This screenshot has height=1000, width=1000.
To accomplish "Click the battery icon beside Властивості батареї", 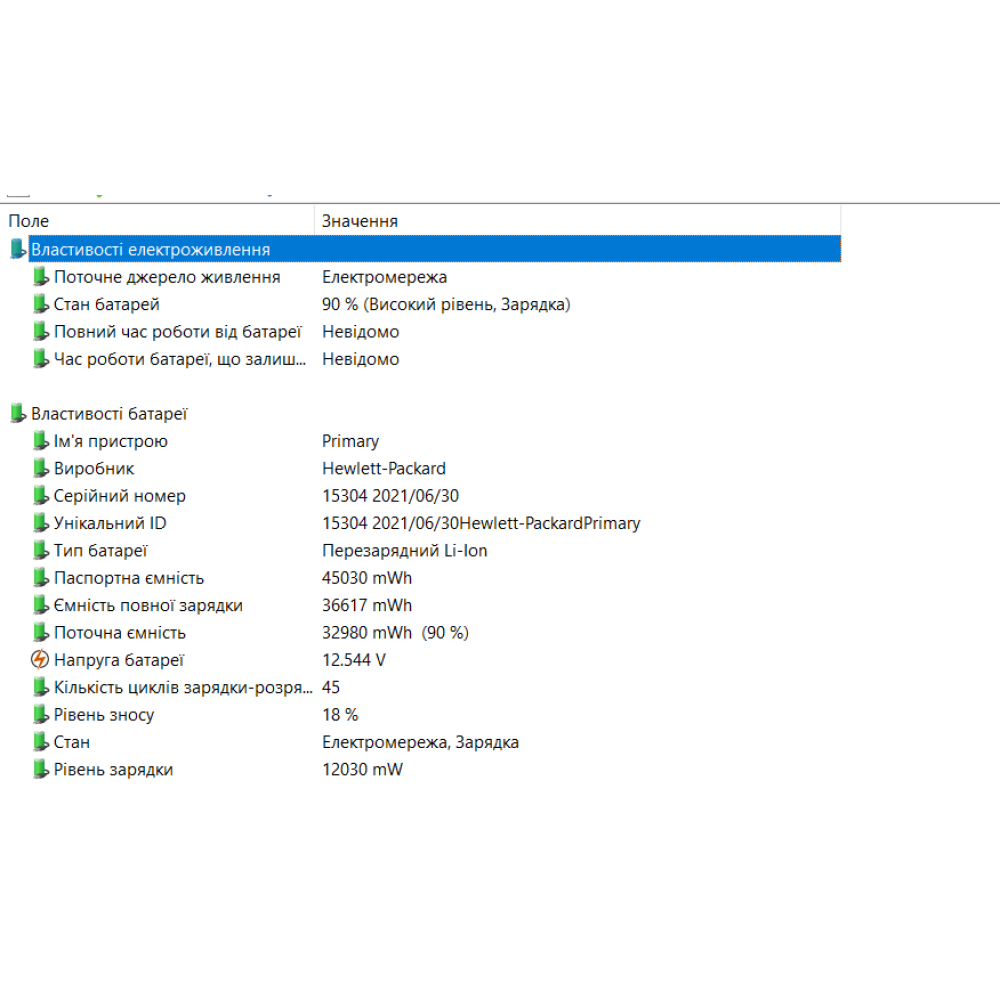I will [18, 413].
